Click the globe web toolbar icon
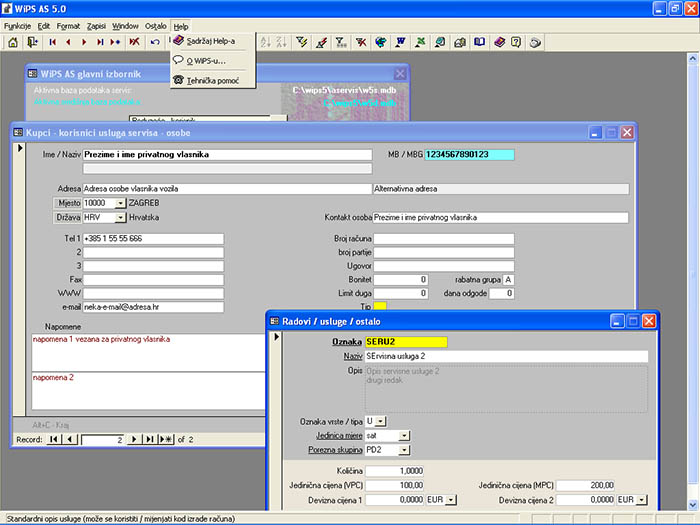 380,42
